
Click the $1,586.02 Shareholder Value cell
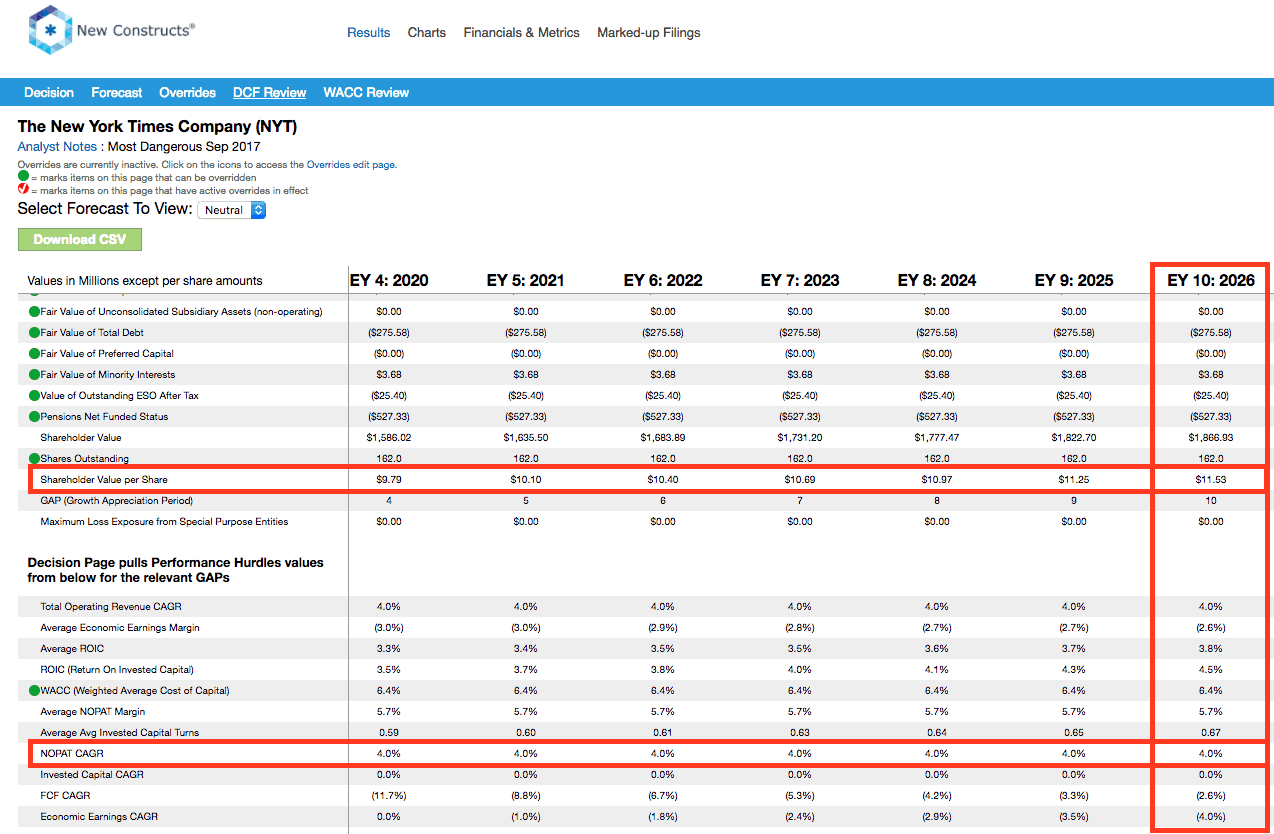(x=389, y=438)
